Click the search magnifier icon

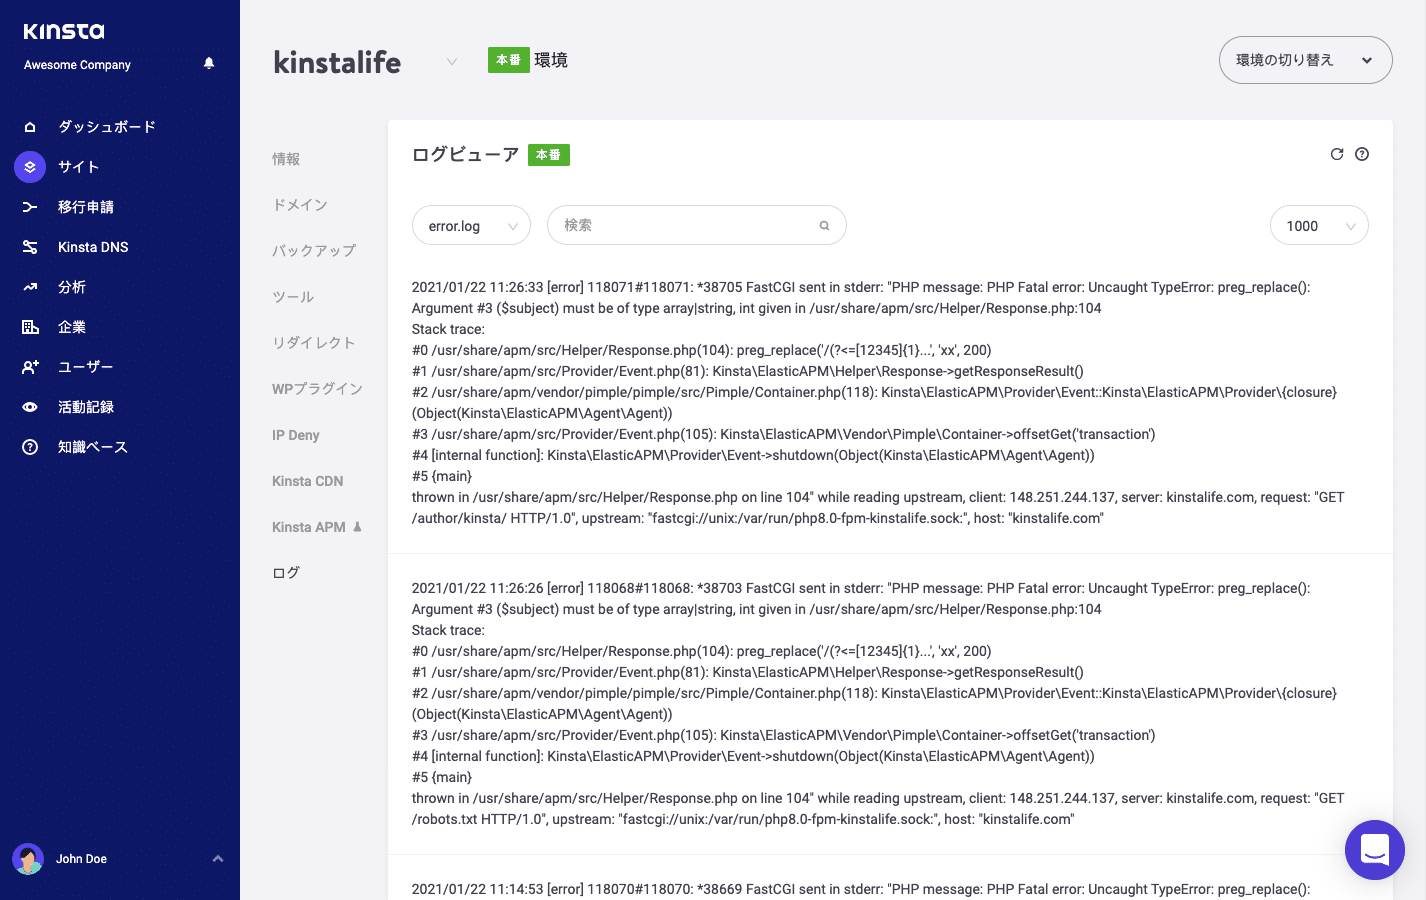pyautogui.click(x=824, y=226)
